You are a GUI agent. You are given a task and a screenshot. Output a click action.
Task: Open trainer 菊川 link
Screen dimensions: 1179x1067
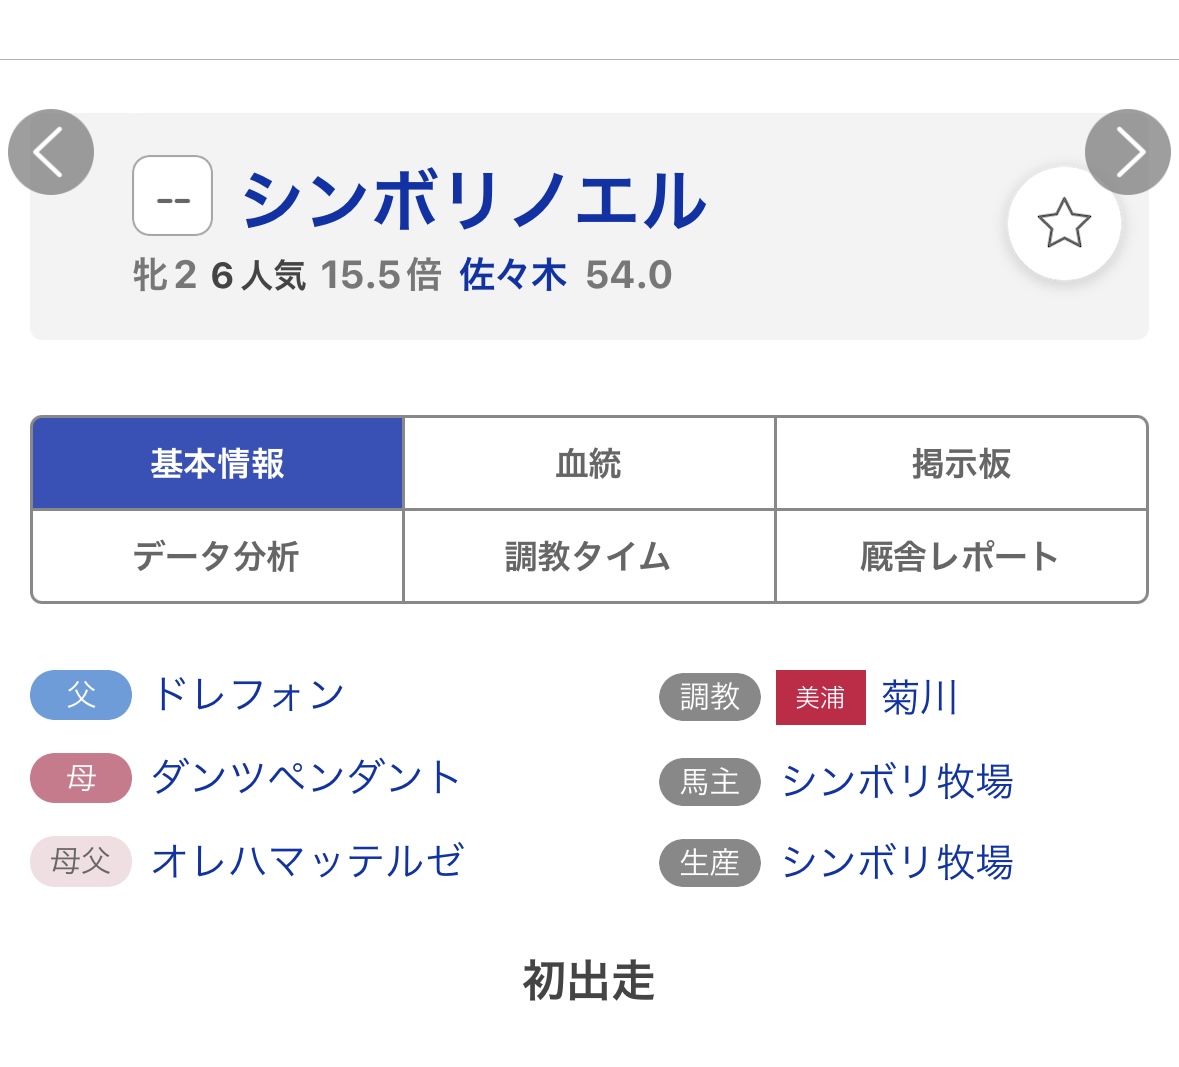tap(920, 698)
